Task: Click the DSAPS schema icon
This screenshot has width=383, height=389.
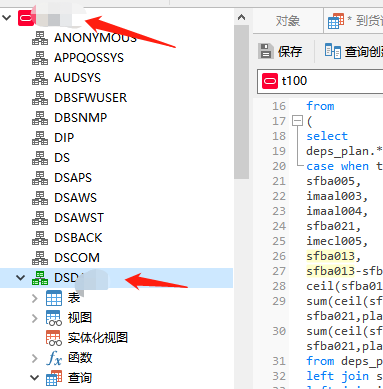Action: 40,178
